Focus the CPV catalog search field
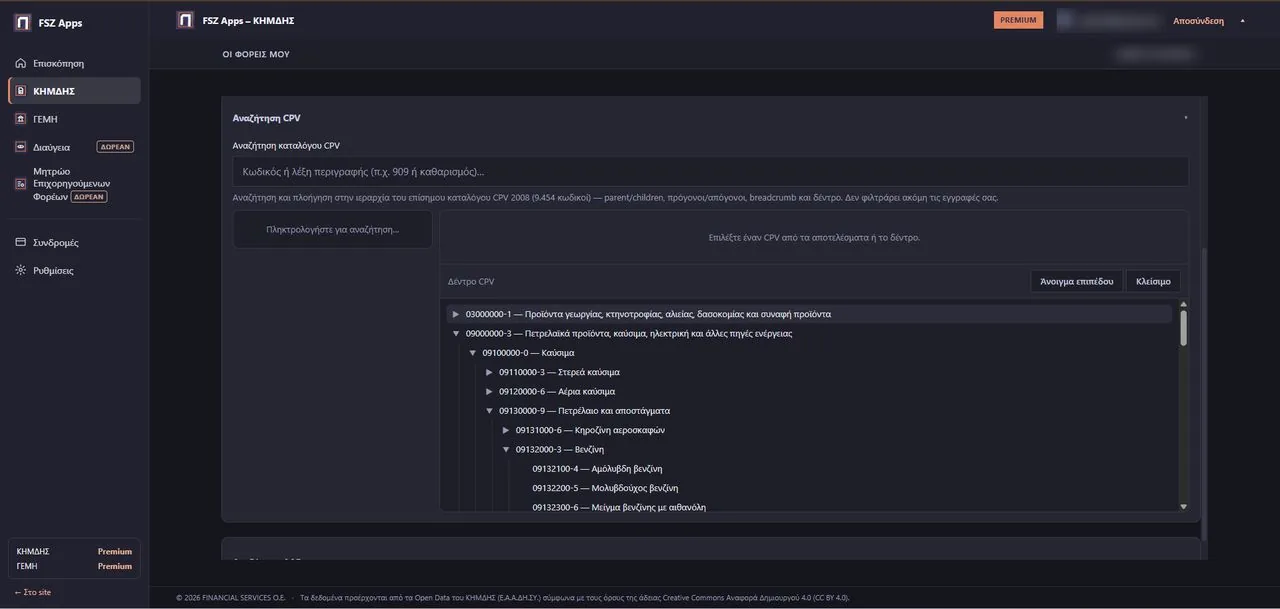This screenshot has height=609, width=1280. (x=710, y=171)
